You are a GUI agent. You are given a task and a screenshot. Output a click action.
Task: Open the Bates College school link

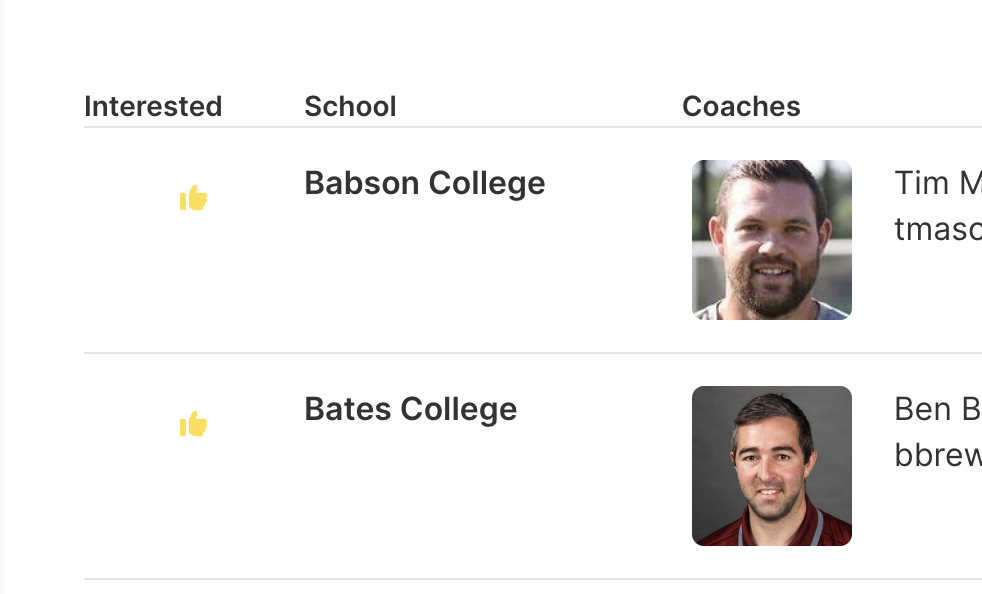coord(410,409)
